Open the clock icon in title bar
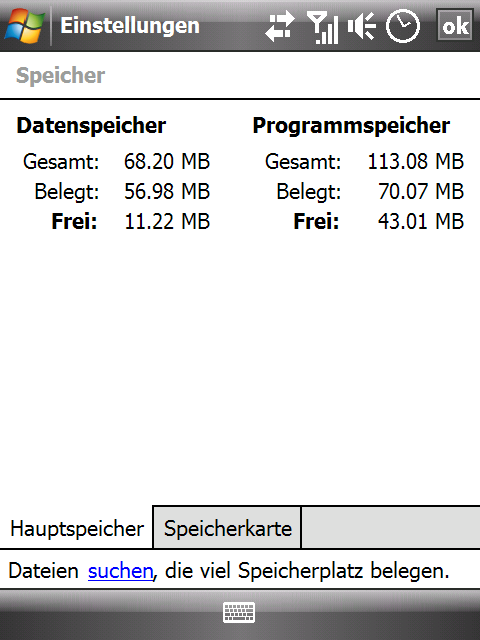 [403, 26]
